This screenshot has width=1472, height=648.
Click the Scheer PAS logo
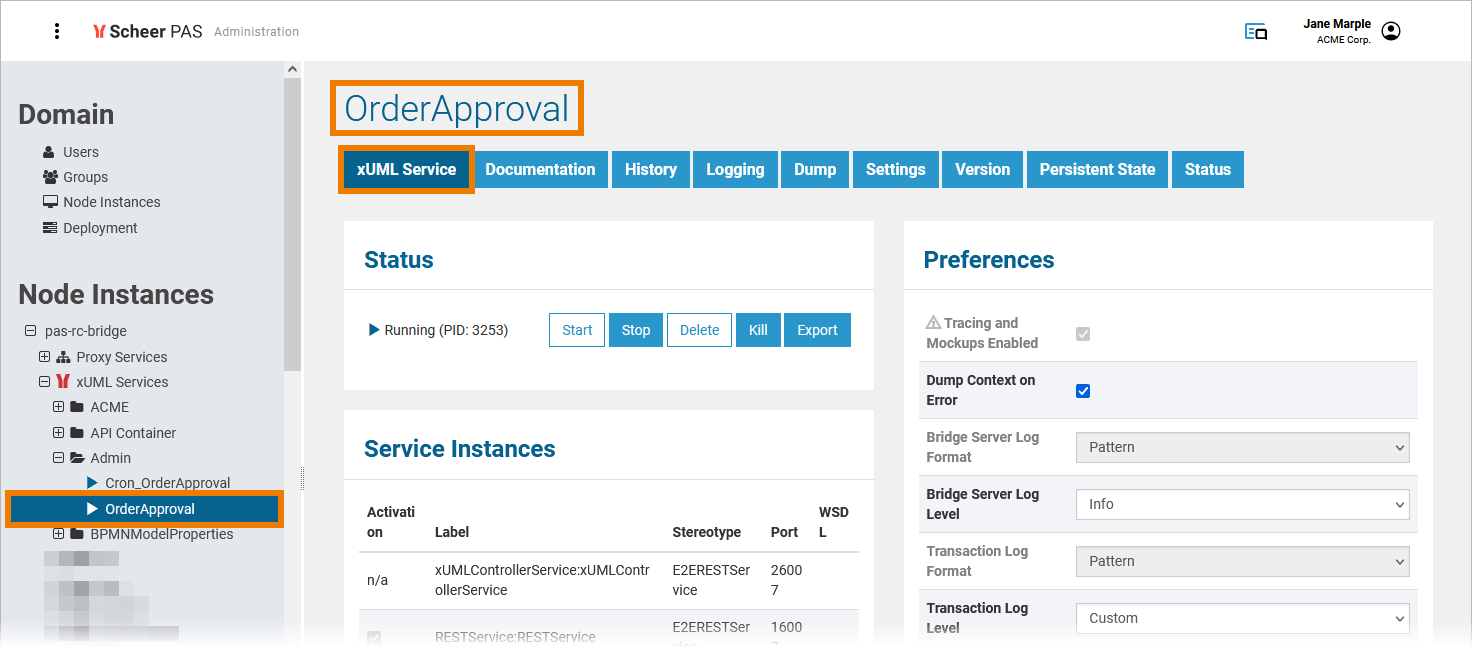pyautogui.click(x=147, y=31)
